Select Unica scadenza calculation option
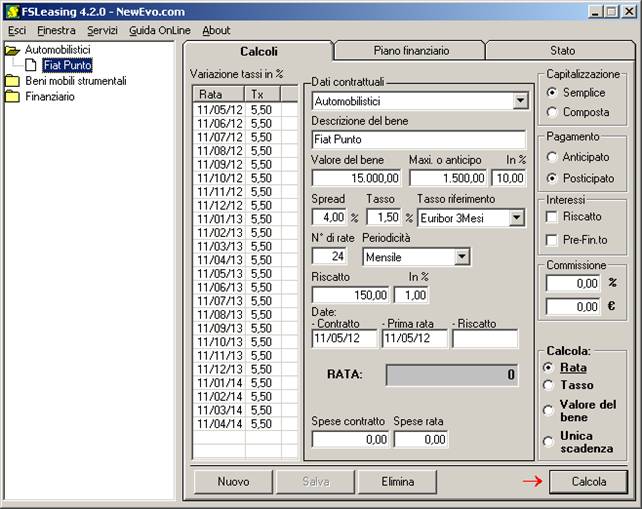 point(578,442)
